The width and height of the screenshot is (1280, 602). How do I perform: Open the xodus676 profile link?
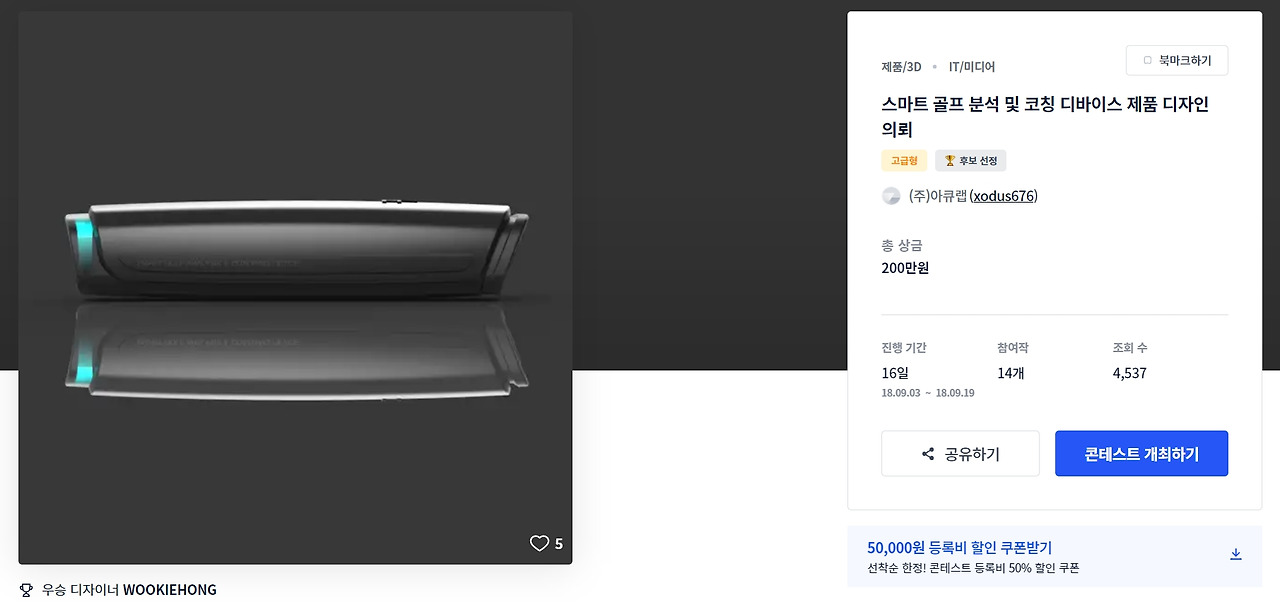(x=1004, y=196)
